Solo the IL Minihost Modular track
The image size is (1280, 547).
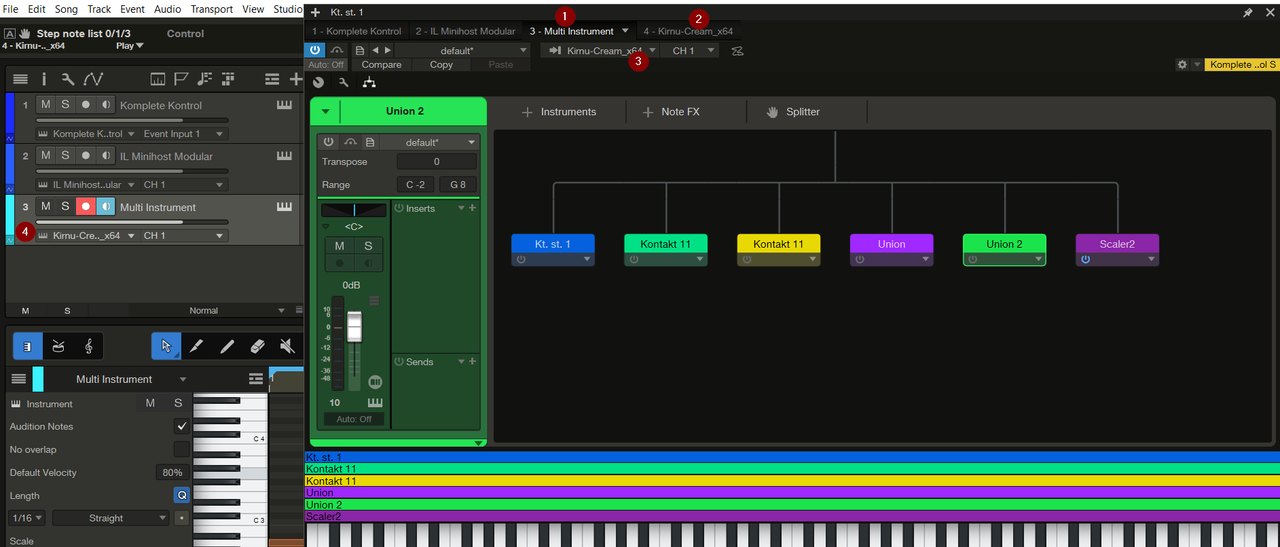pos(65,155)
